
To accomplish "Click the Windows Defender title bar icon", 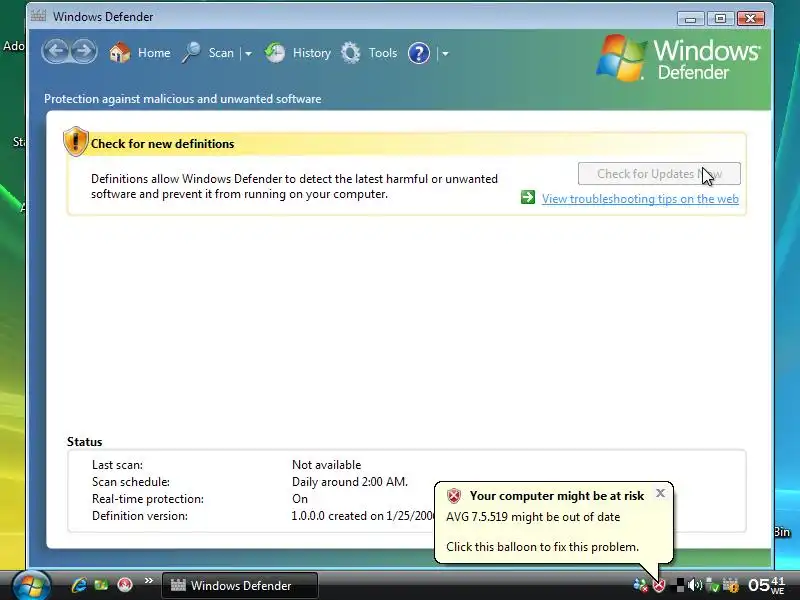I will tap(38, 16).
